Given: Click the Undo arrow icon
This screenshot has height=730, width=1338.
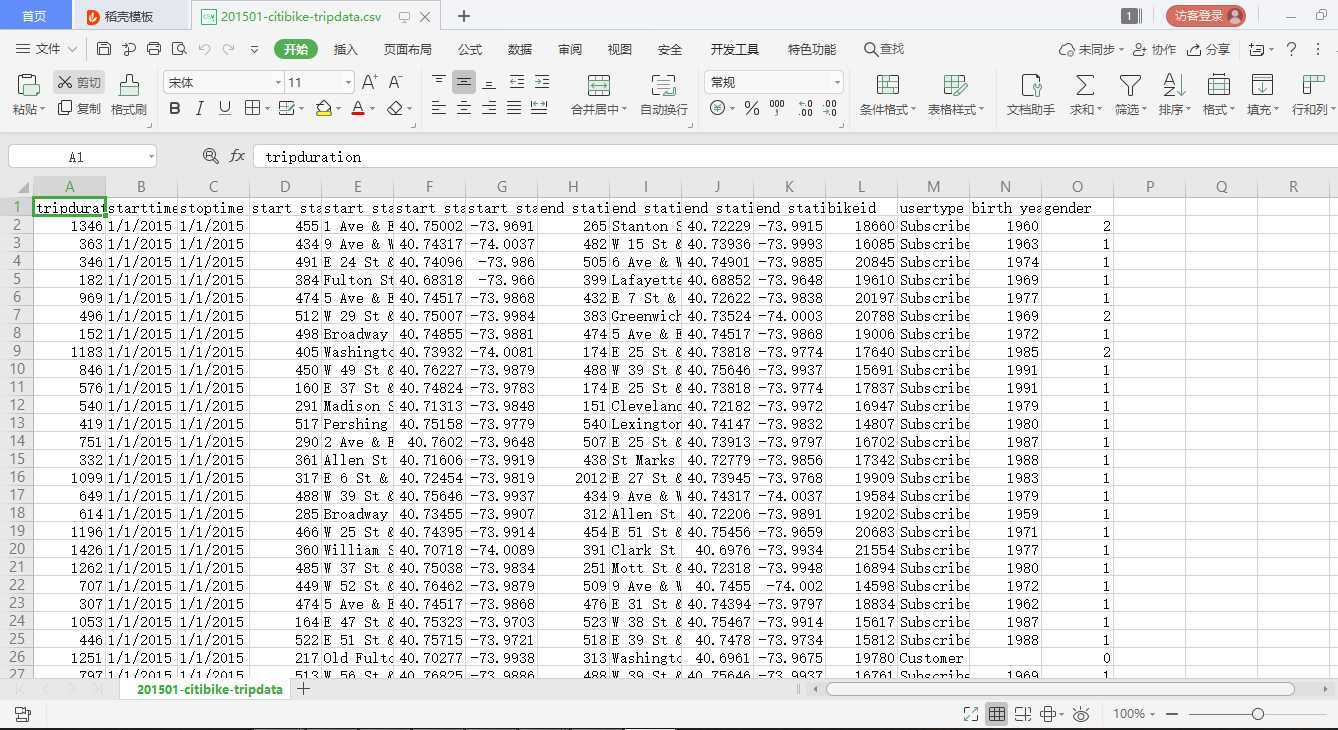Looking at the screenshot, I should 204,49.
